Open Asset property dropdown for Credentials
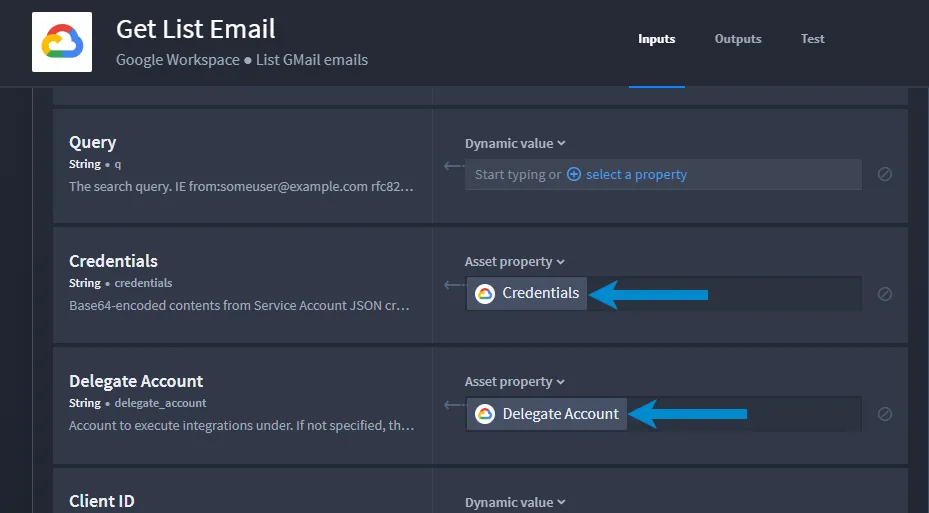This screenshot has height=513, width=929. (514, 262)
